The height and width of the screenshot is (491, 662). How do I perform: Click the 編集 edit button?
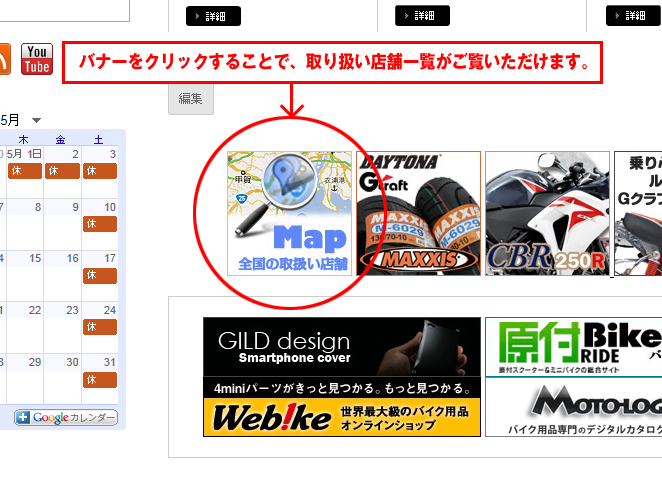(x=191, y=99)
